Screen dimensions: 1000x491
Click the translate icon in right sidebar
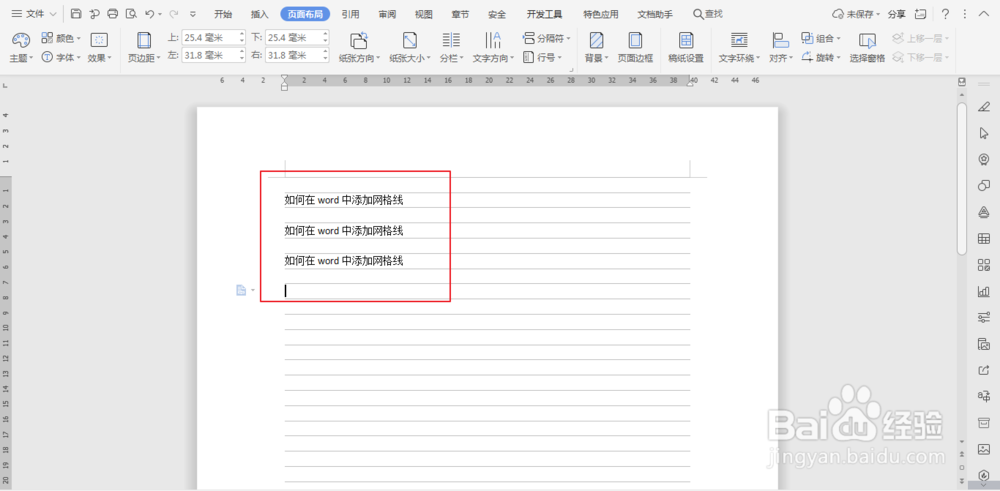tap(983, 397)
